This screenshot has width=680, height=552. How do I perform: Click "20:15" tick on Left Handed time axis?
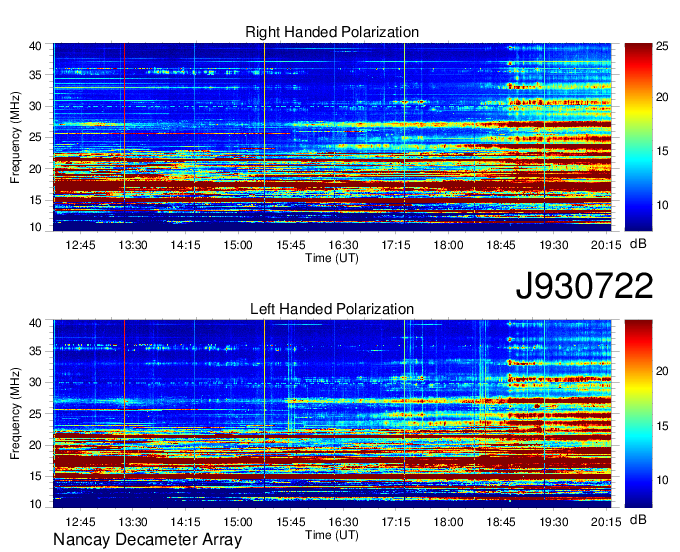tap(606, 522)
